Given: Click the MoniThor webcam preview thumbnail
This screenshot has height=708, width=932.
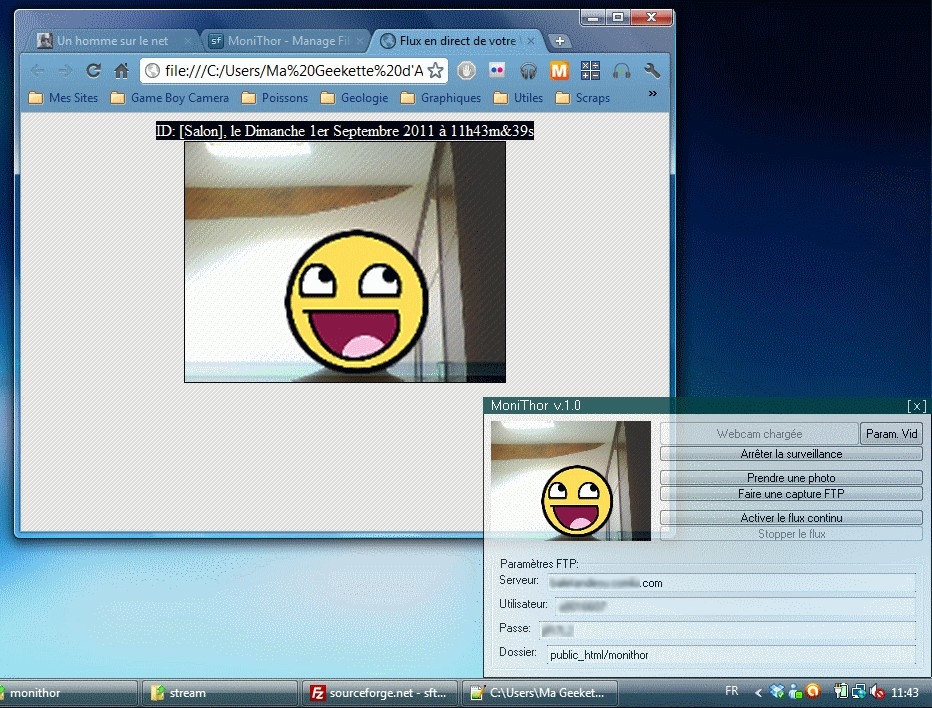Looking at the screenshot, I should pos(571,480).
